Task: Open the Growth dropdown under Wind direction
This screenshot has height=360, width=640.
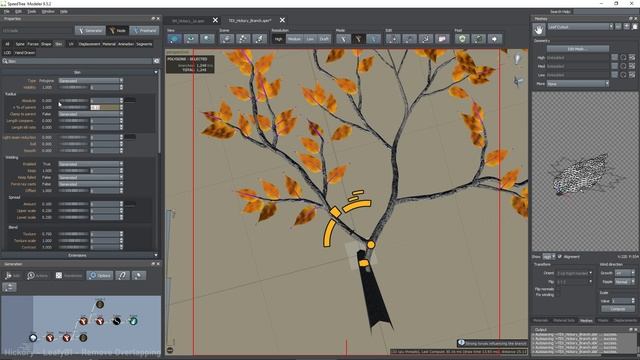Action: pyautogui.click(x=624, y=273)
